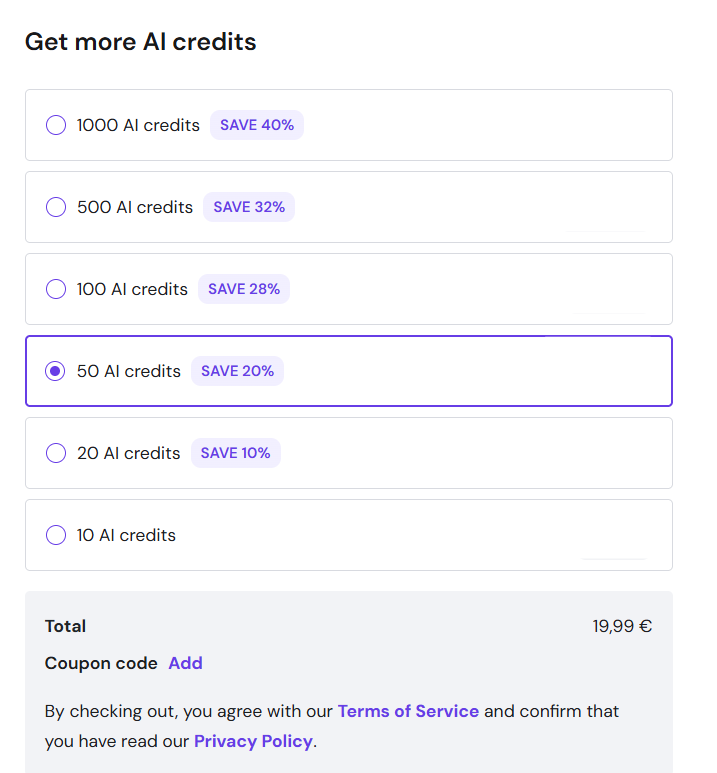Click the SAVE 28% badge
The height and width of the screenshot is (773, 717).
244,289
